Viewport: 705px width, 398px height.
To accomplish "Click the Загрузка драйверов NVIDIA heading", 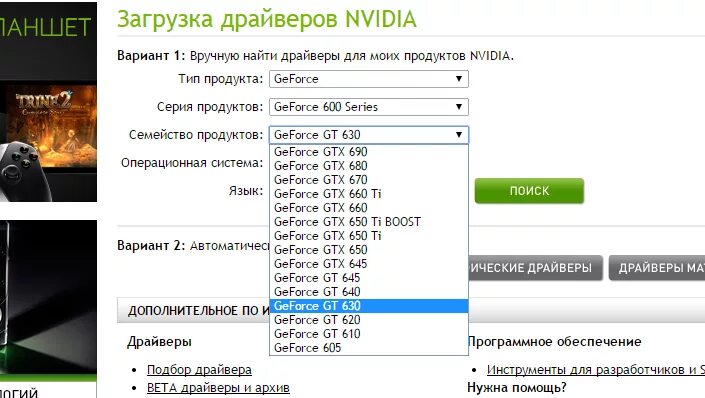I will pos(267,19).
